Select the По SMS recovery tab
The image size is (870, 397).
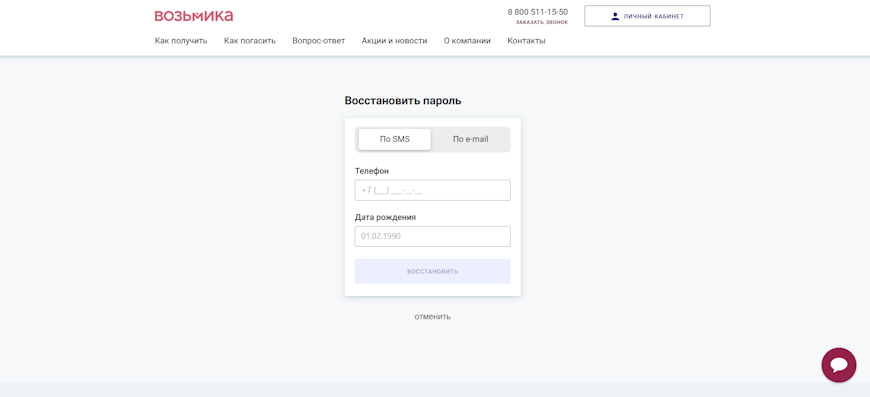394,139
